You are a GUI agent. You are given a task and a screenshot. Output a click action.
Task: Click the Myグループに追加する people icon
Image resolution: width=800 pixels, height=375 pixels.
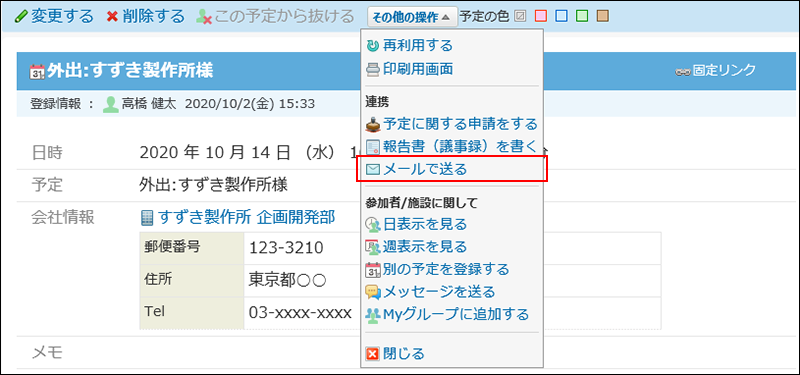(373, 315)
